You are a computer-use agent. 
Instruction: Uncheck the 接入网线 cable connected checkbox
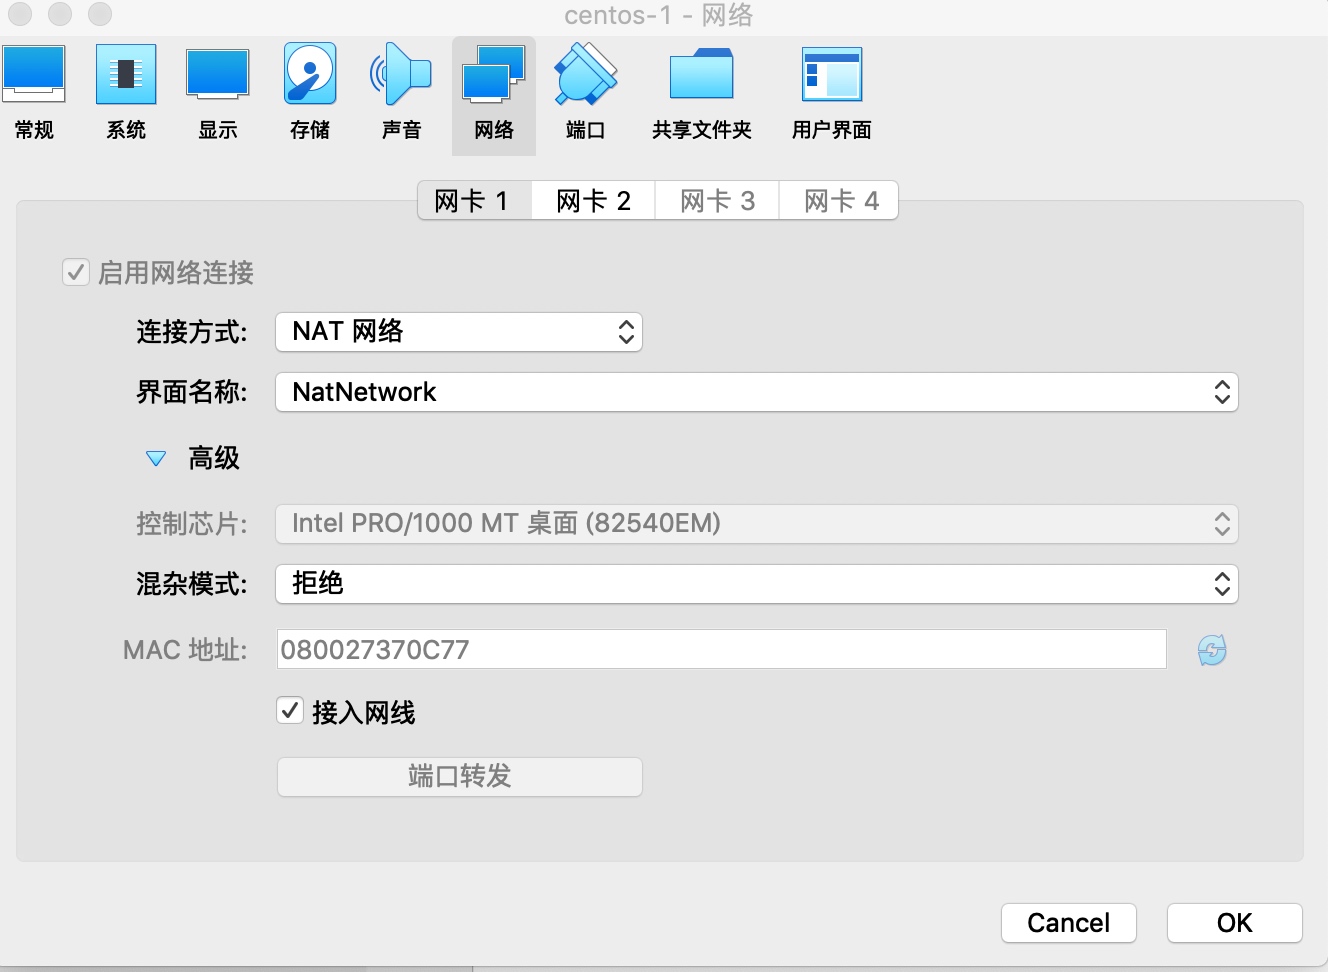click(290, 711)
